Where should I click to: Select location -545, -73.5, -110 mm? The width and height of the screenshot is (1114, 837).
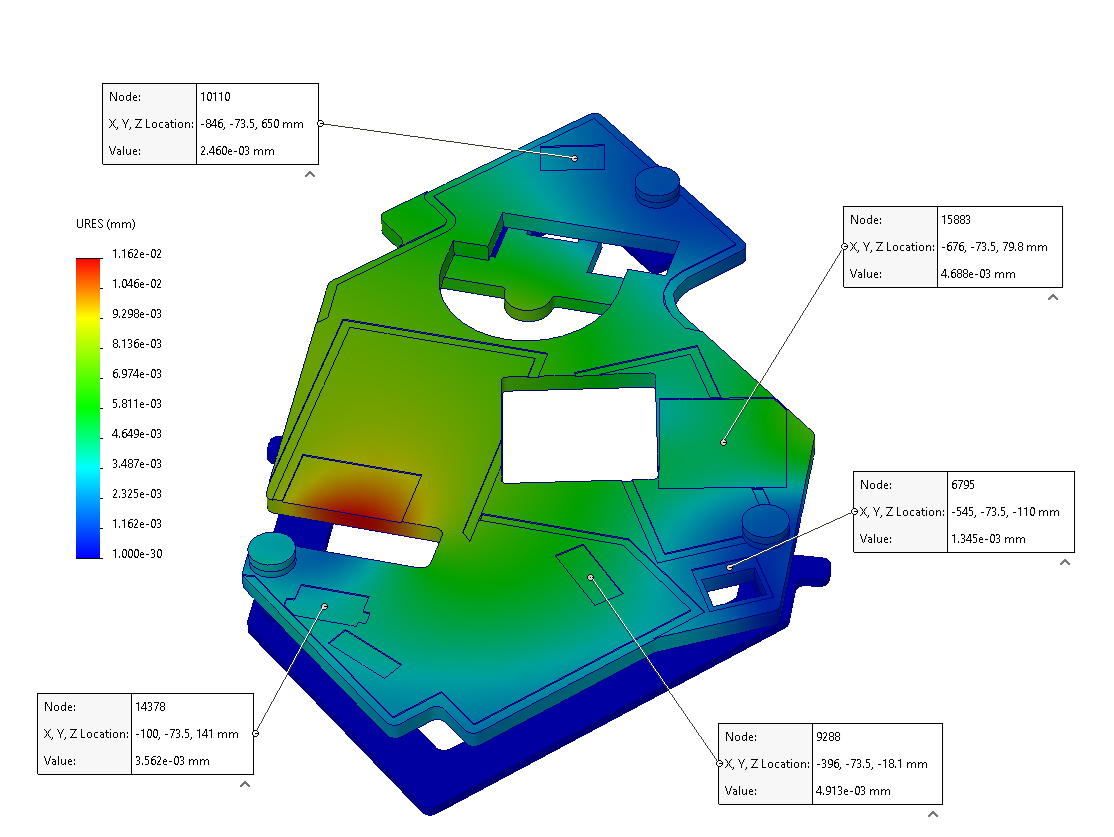coord(1005,512)
